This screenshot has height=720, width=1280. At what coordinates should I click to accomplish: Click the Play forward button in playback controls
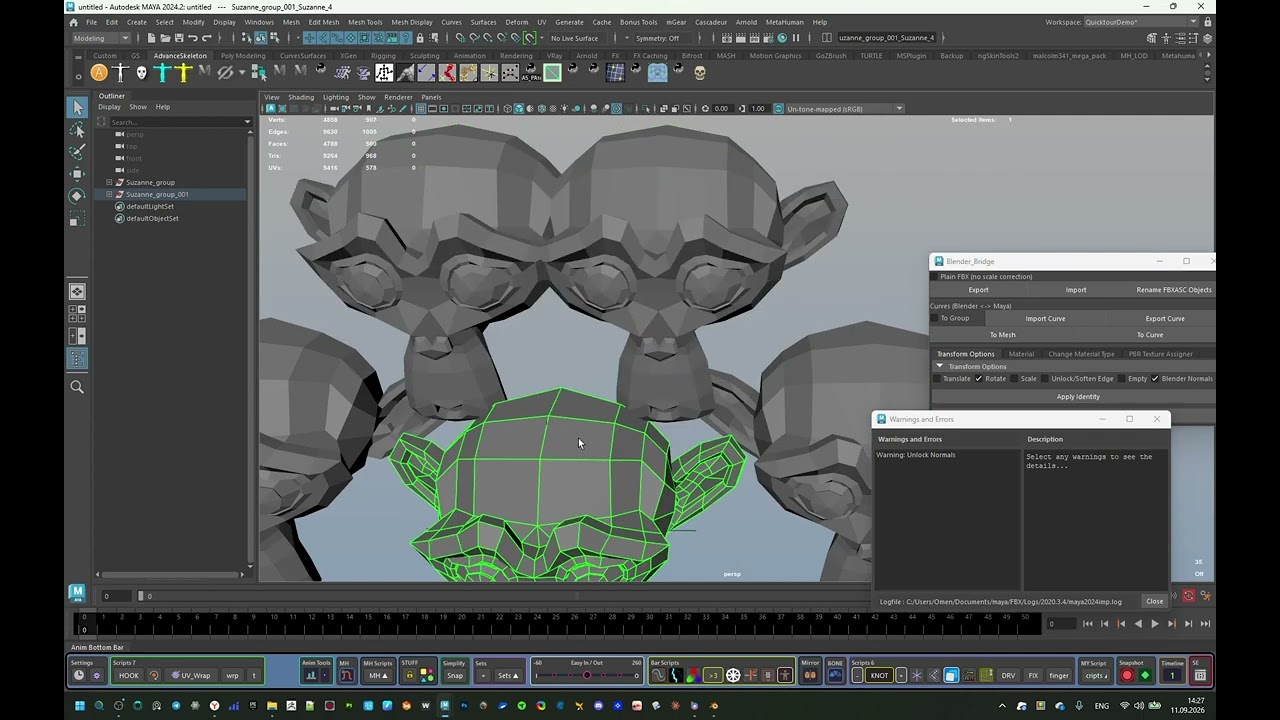click(x=1155, y=624)
